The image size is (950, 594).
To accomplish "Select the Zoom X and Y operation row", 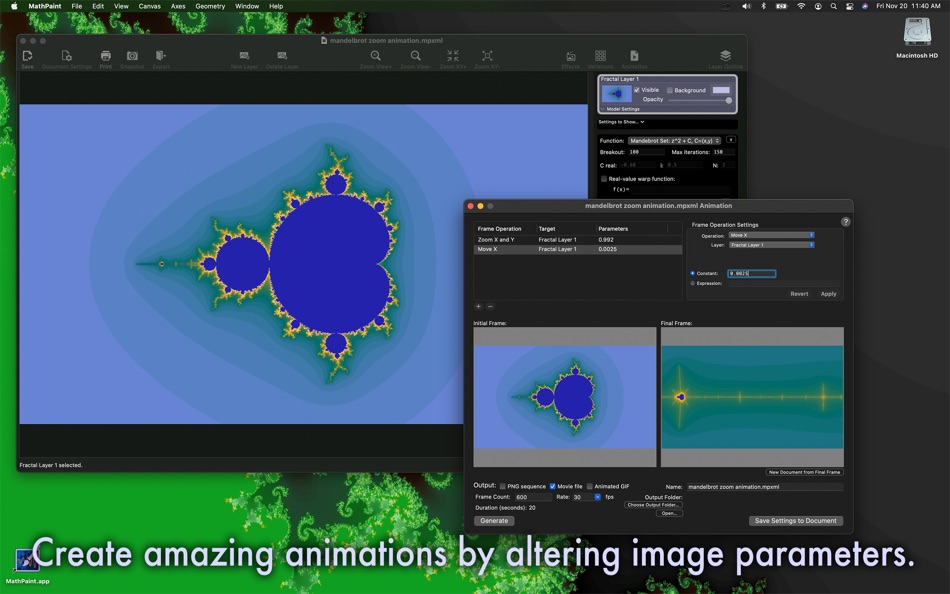I will coord(577,239).
